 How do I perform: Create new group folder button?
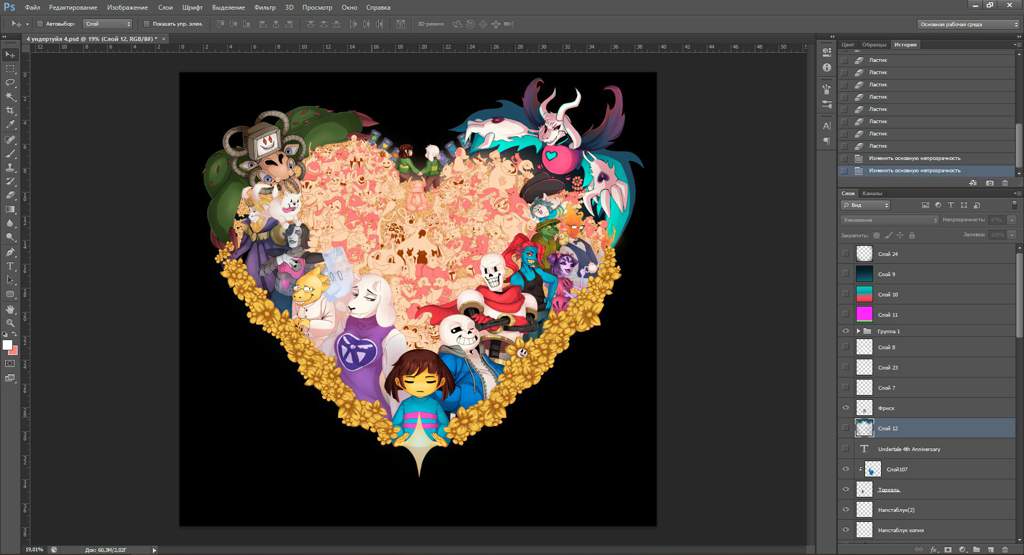976,550
